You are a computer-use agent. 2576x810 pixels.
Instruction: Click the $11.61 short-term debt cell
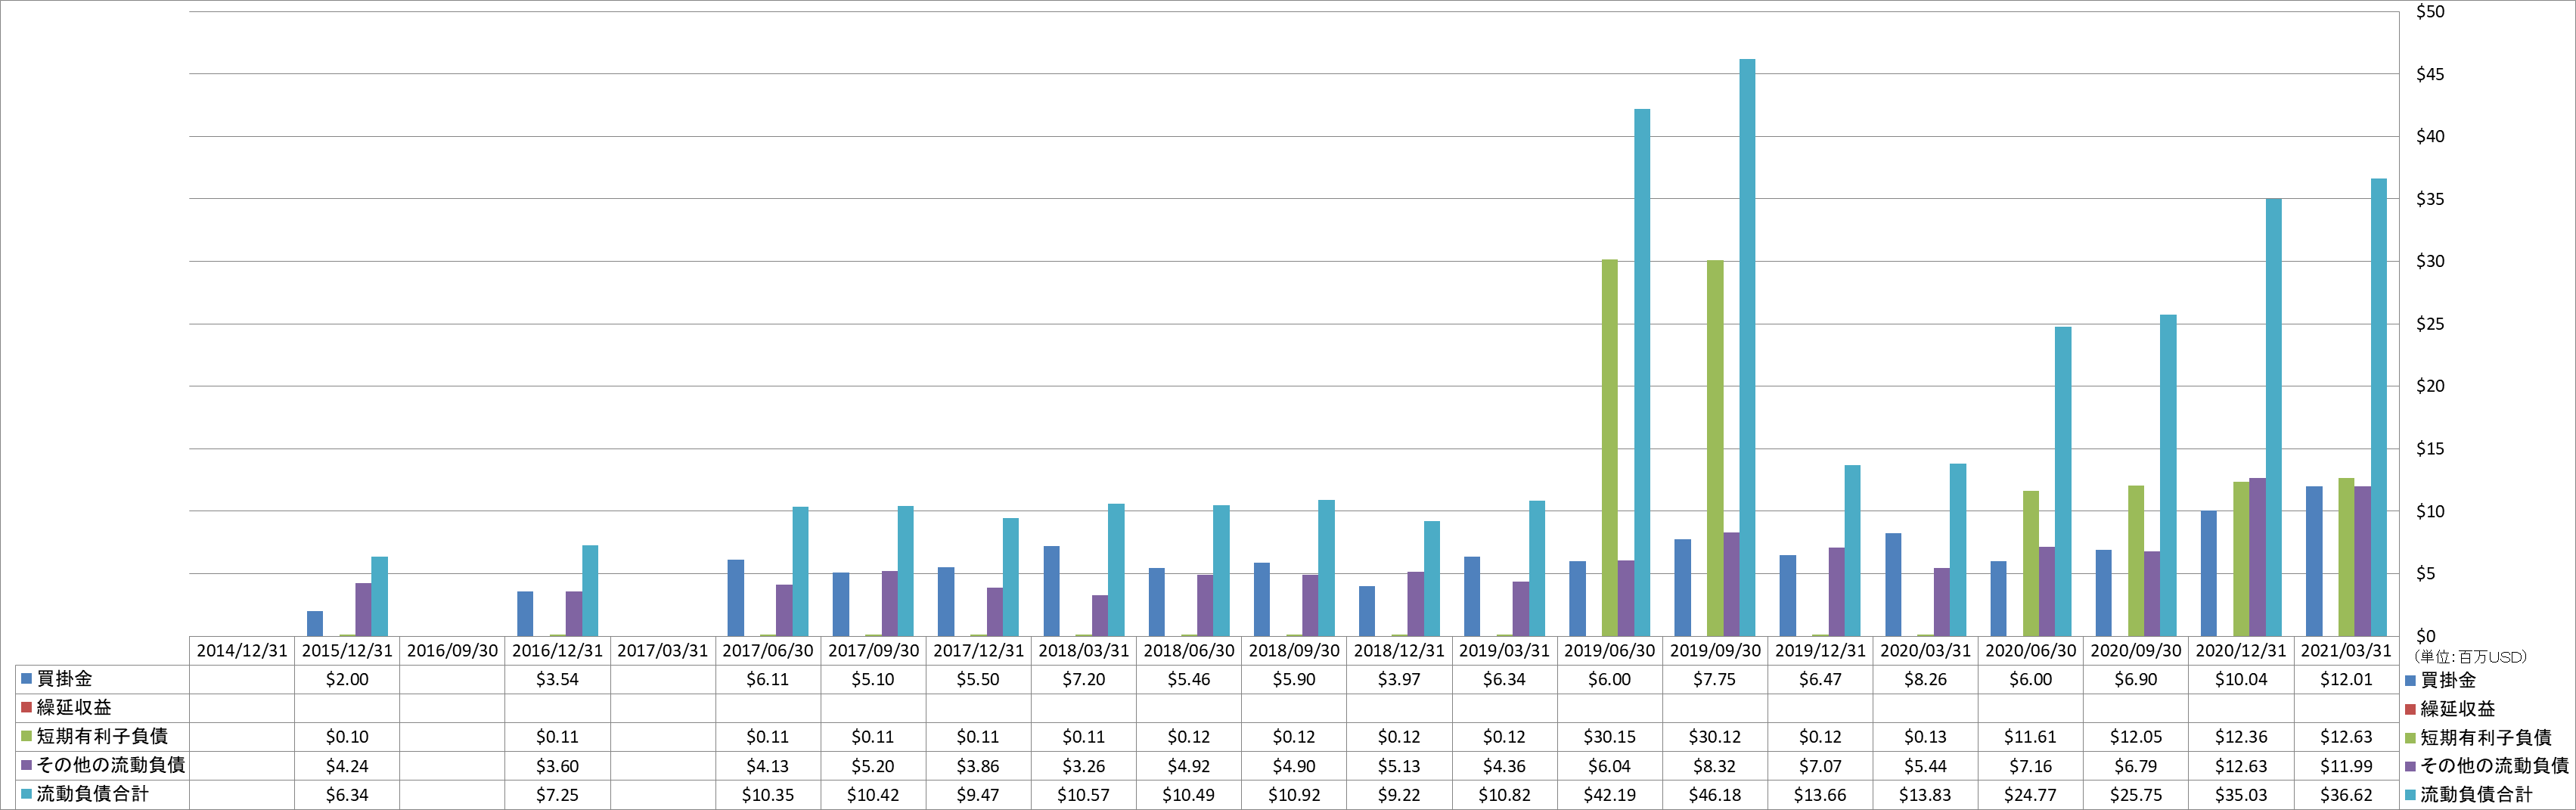coord(2030,737)
